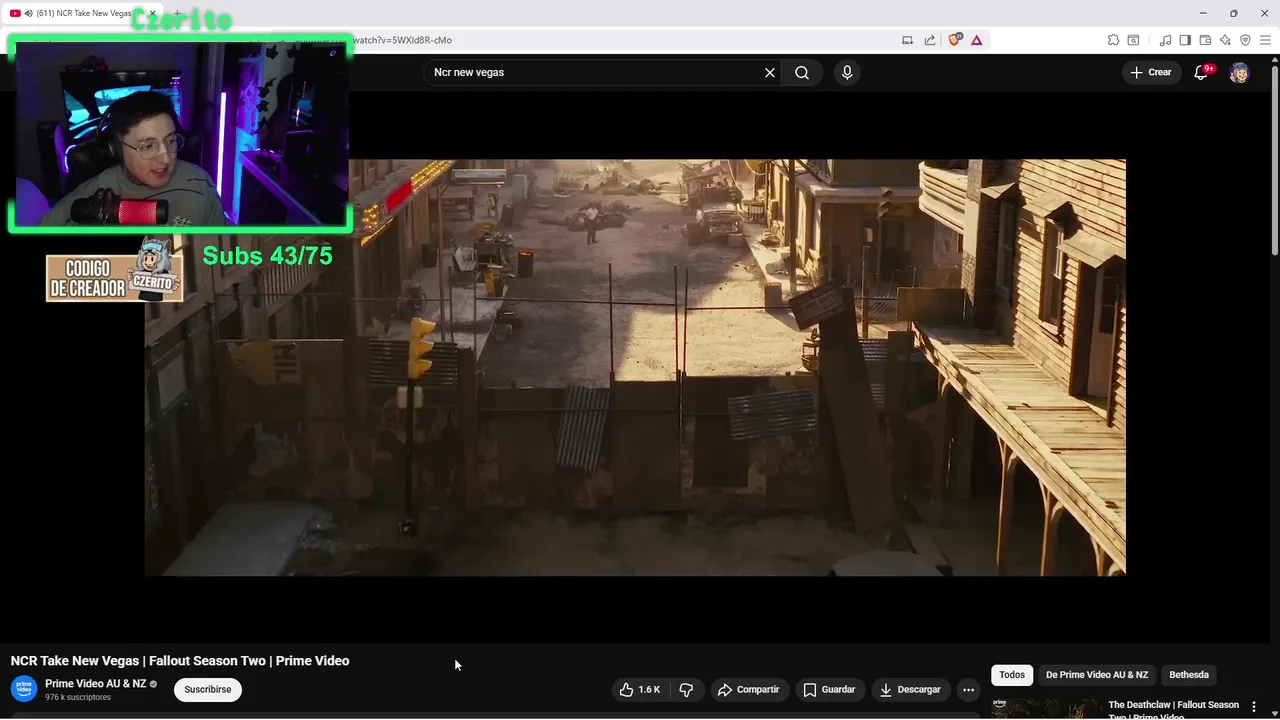This screenshot has height=720, width=1280.
Task: Open Brave Rewards triangle icon
Action: click(x=977, y=40)
